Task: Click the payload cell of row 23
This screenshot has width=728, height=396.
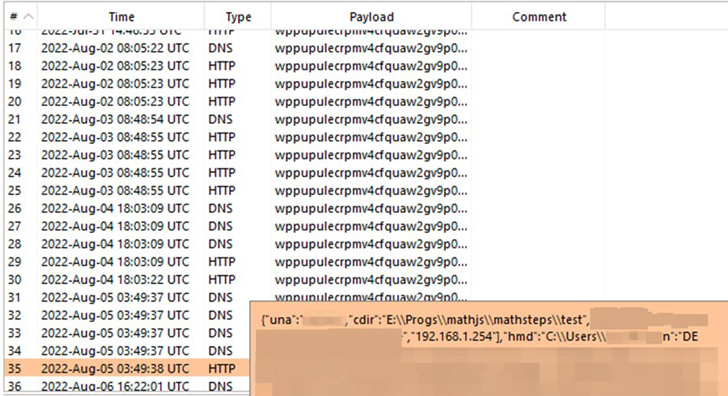Action: tap(371, 155)
